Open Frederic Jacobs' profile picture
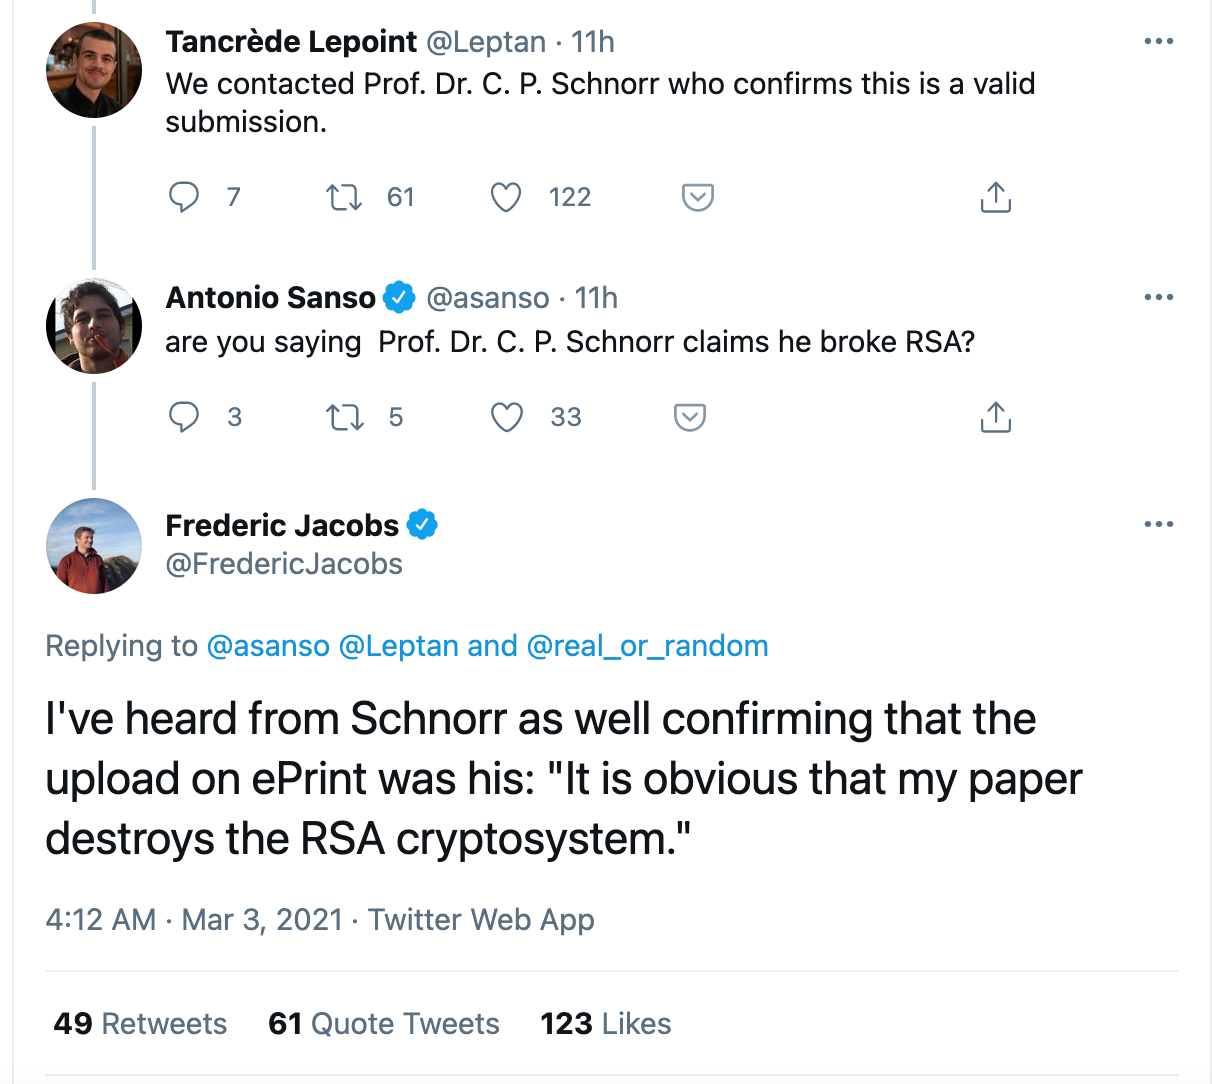Image resolution: width=1212 pixels, height=1084 pixels. point(93,546)
